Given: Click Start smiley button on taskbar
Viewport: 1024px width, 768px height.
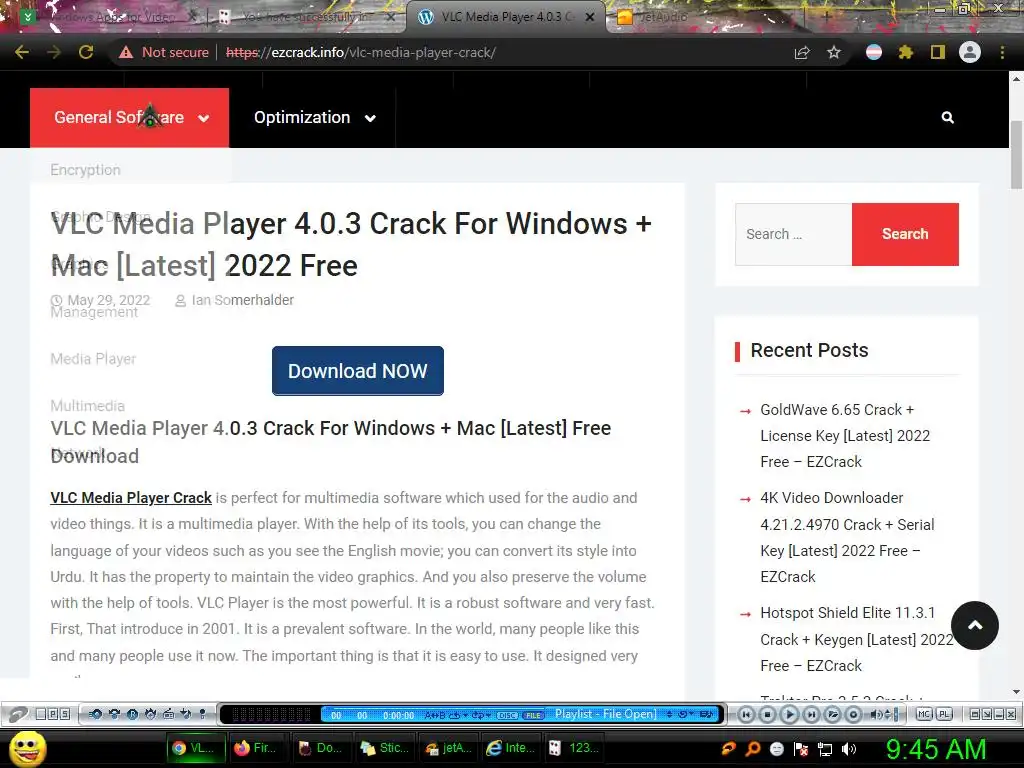Looking at the screenshot, I should [27, 749].
